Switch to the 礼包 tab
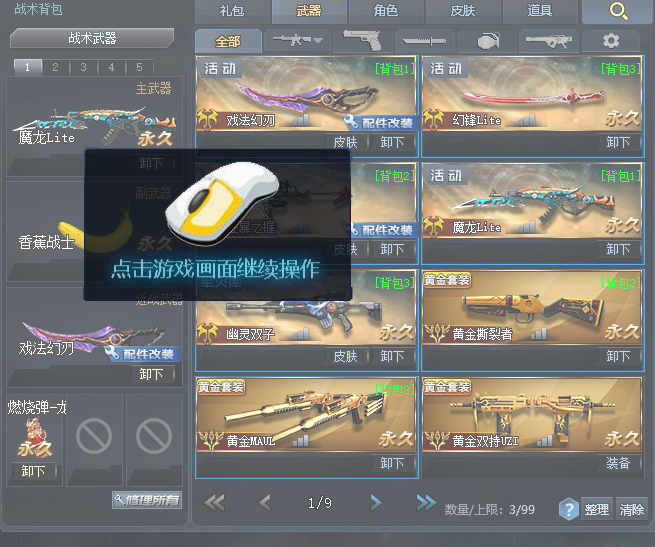Viewport: 655px width, 547px height. tap(232, 11)
